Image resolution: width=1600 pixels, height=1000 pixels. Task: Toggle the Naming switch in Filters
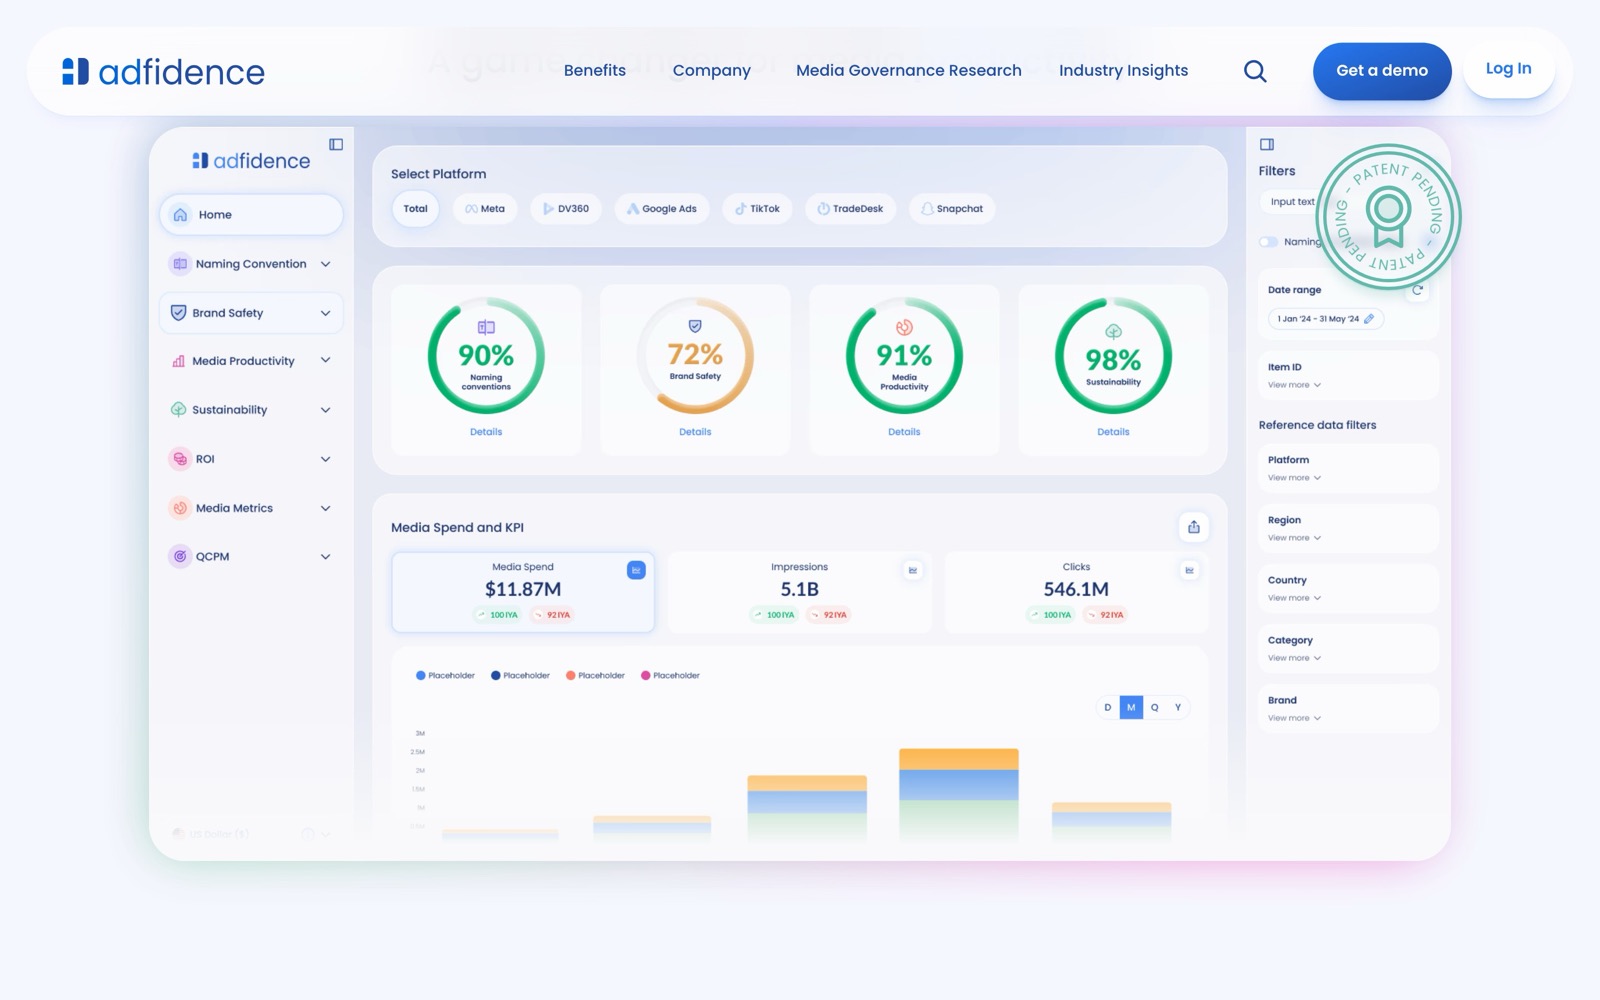point(1268,242)
